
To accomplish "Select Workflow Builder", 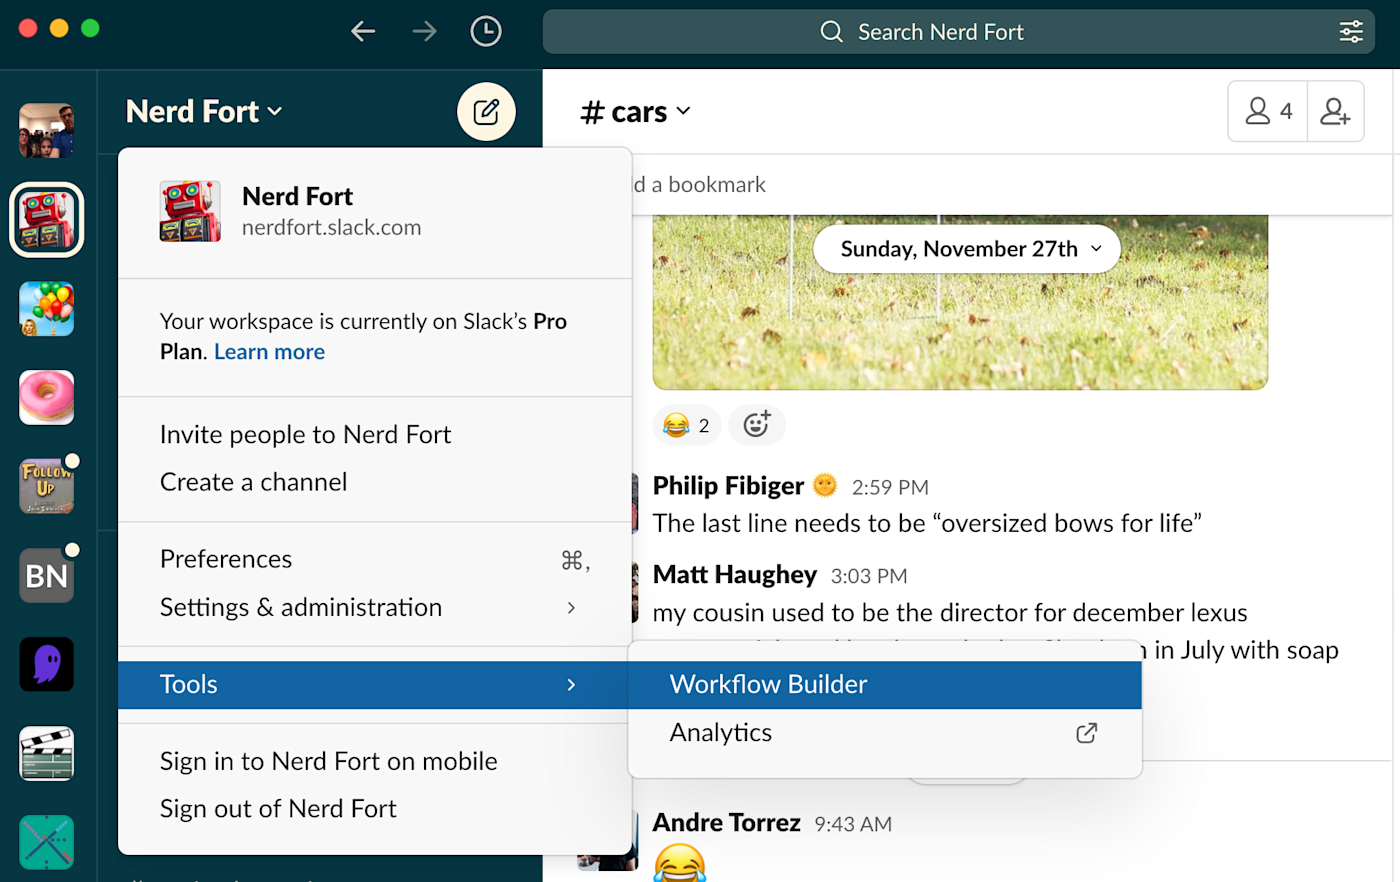I will [885, 685].
